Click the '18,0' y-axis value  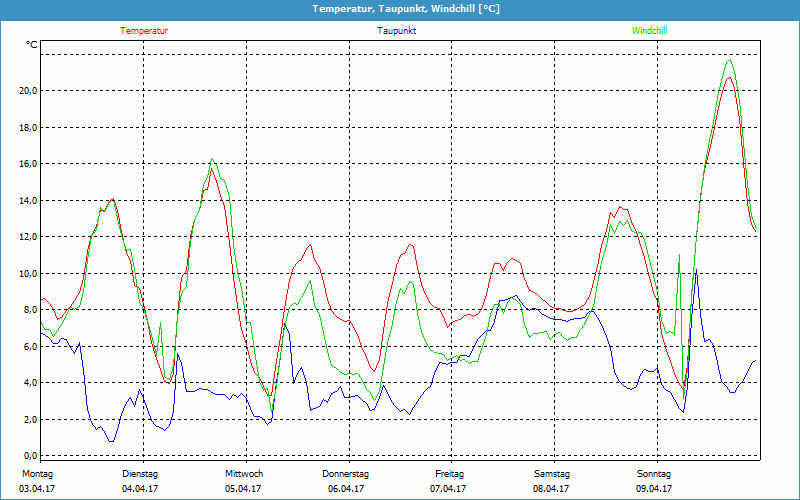[28, 128]
